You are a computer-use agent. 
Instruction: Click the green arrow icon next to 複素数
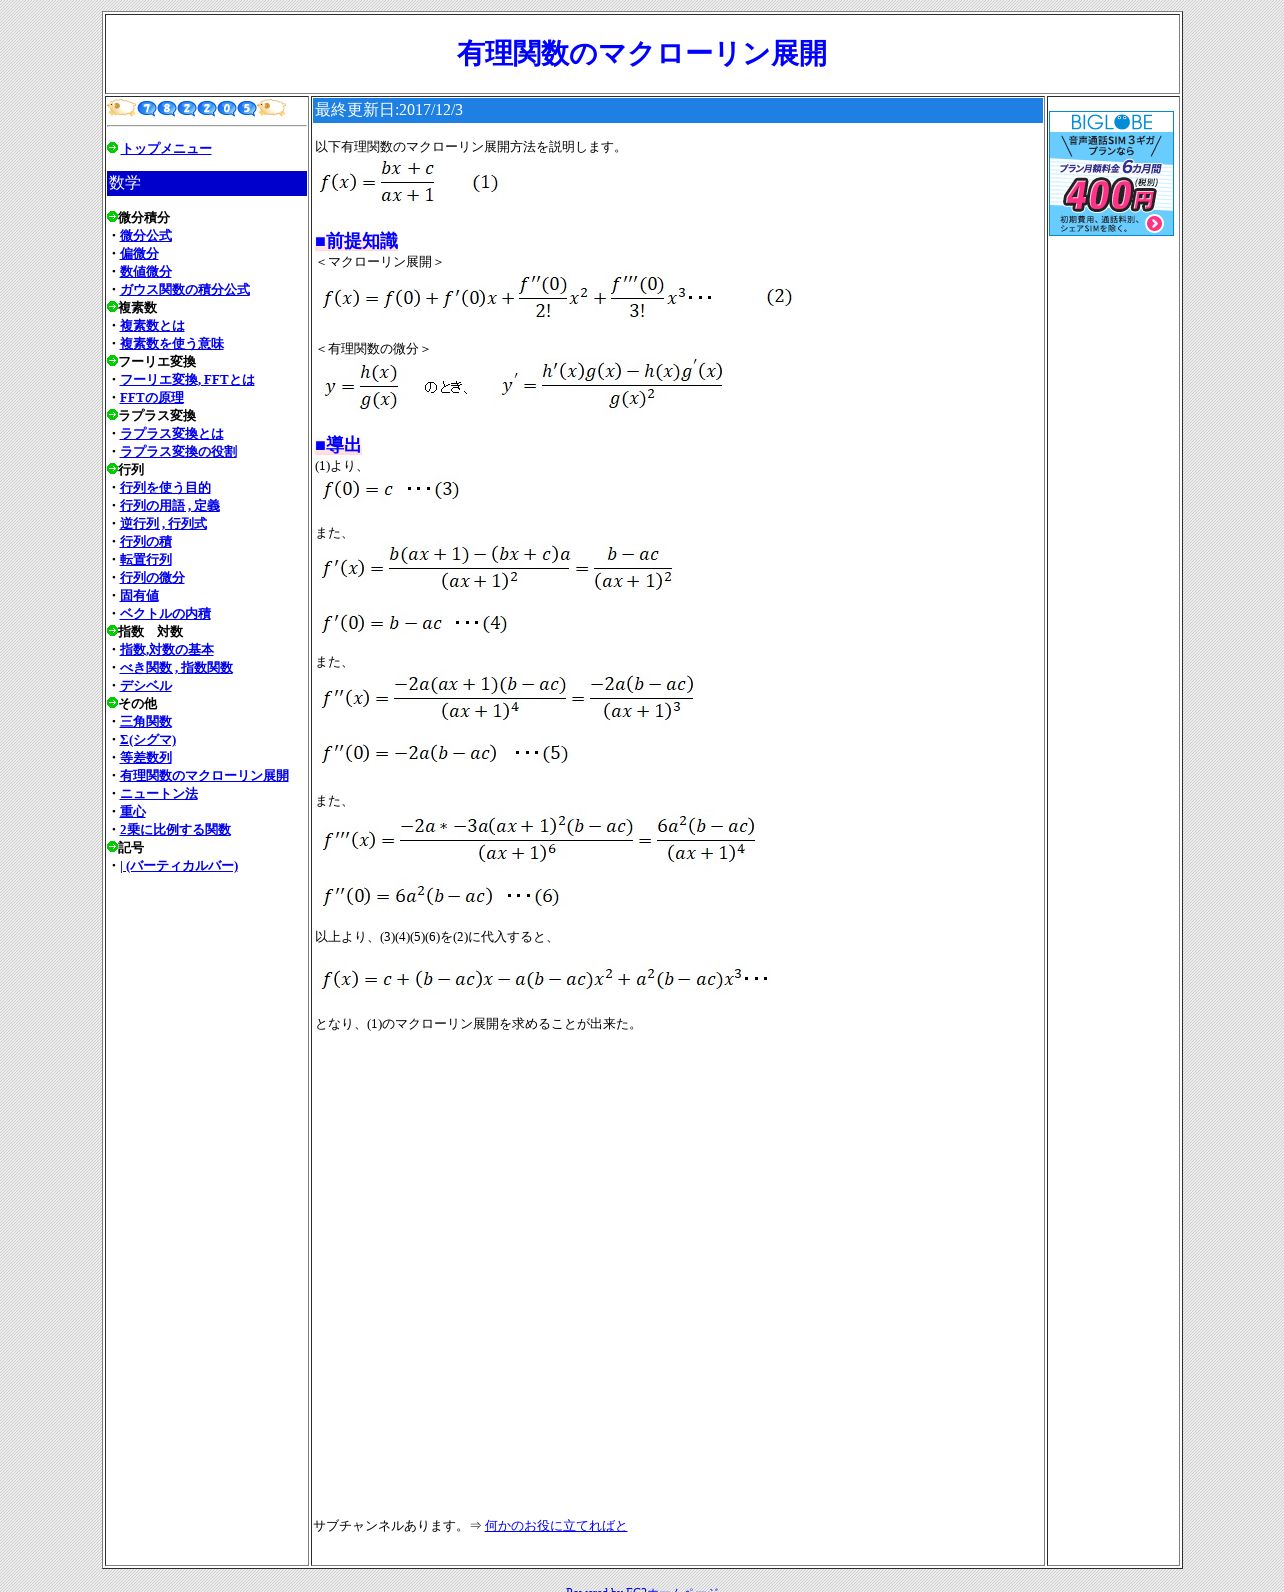click(x=112, y=307)
